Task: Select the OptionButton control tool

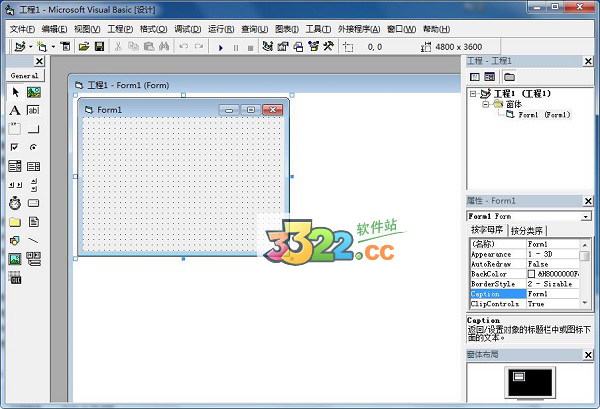Action: click(34, 147)
